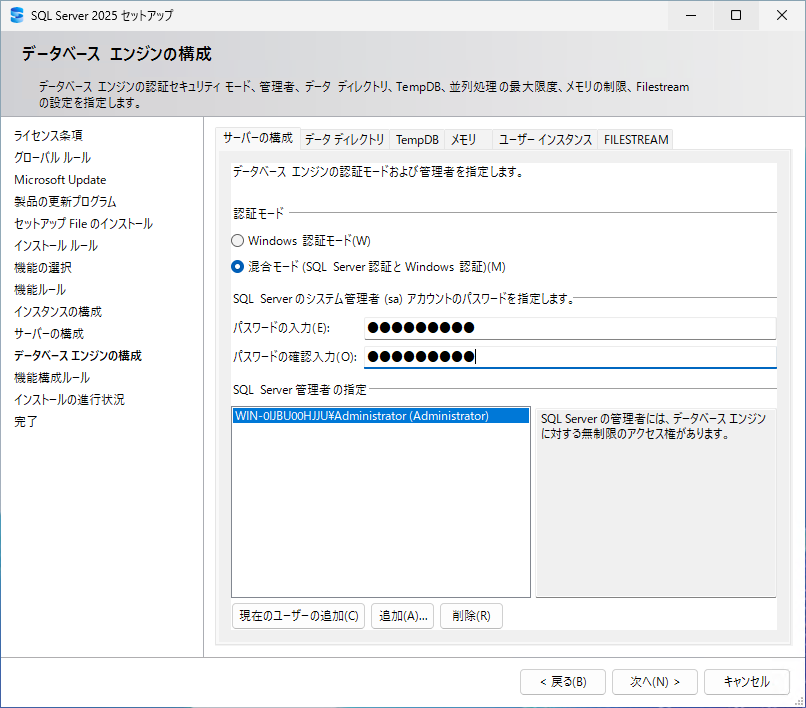Minimize the setup window
This screenshot has width=806, height=708.
691,15
